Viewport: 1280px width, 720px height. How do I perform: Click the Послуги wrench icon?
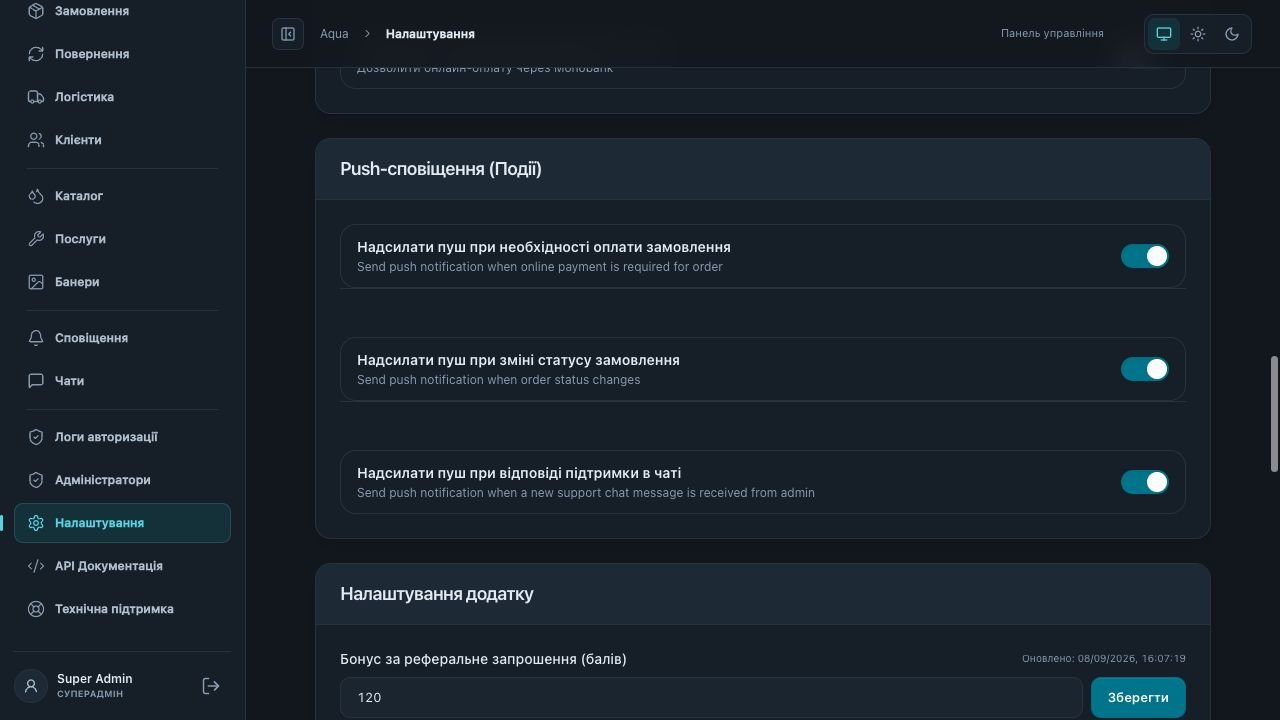click(36, 239)
